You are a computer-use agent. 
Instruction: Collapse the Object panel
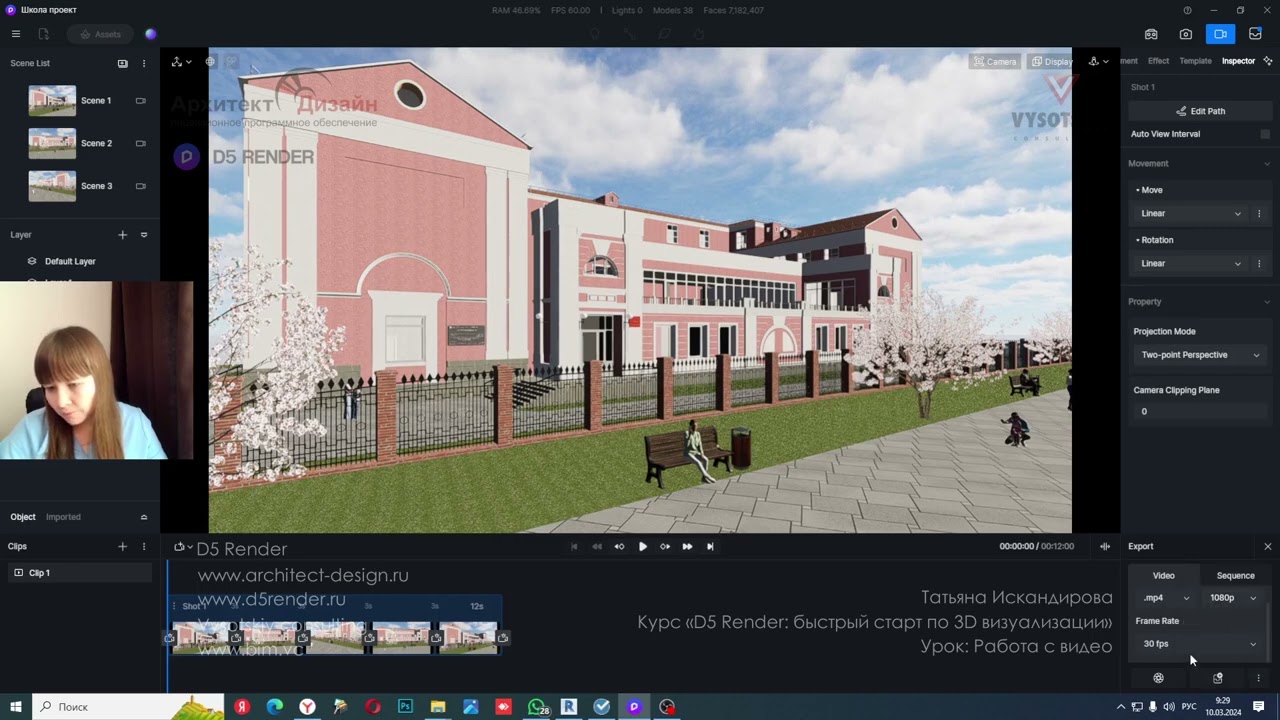point(144,517)
